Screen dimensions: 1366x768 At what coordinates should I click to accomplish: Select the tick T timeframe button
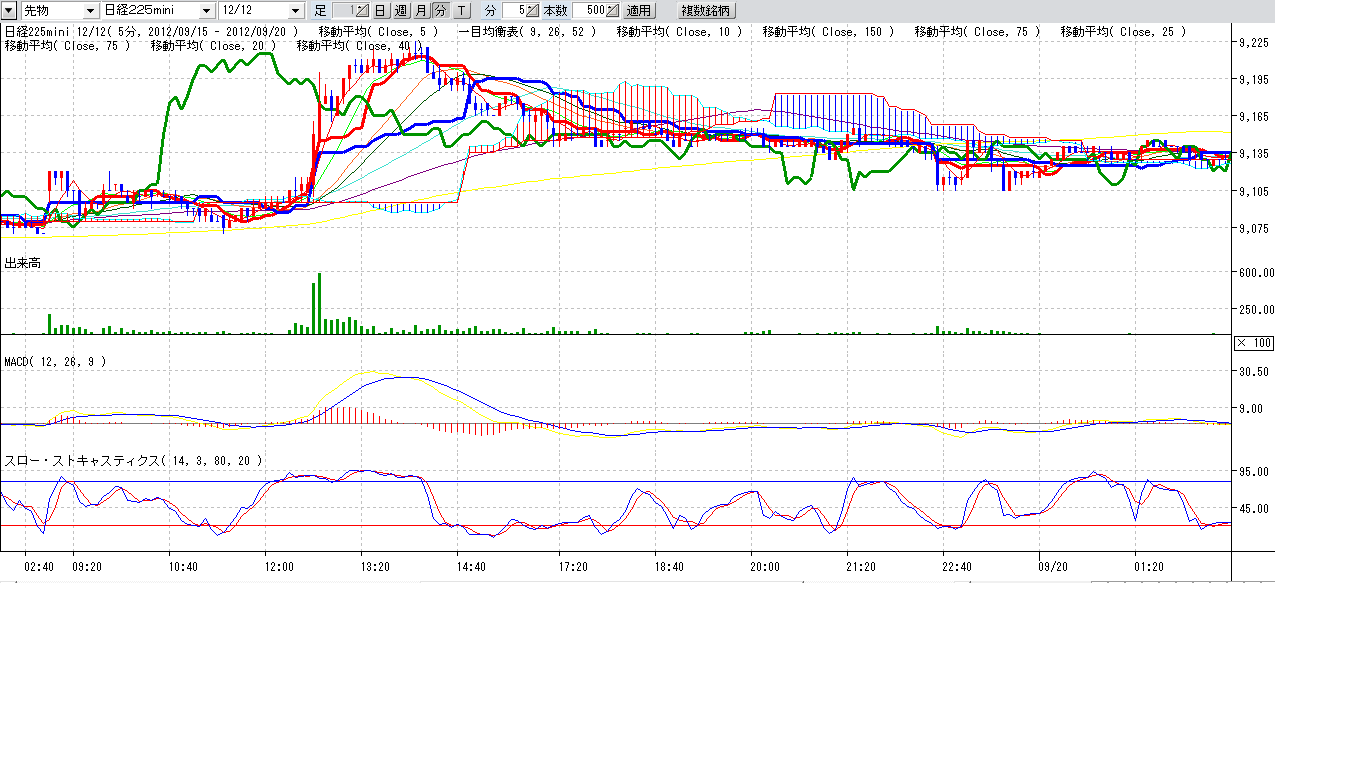(460, 10)
